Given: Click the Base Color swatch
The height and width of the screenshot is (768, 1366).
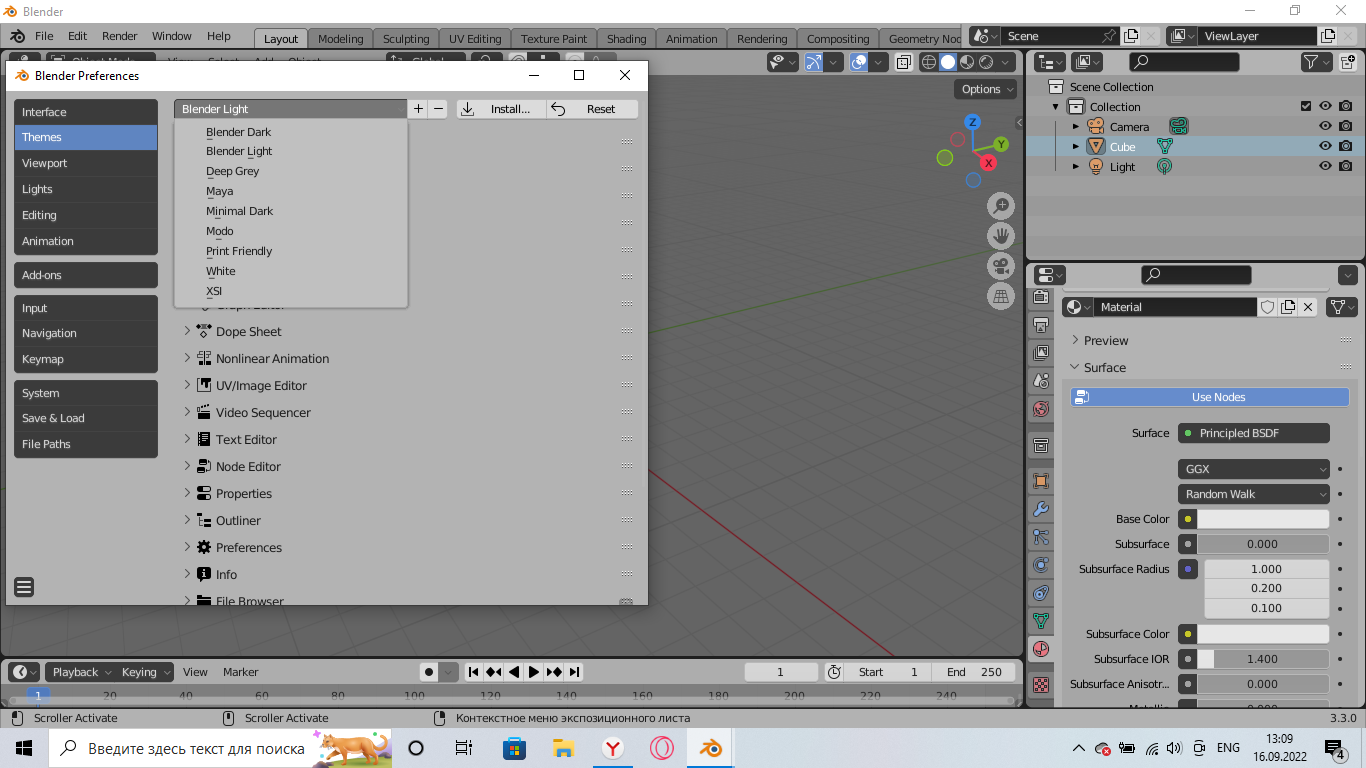Looking at the screenshot, I should coord(1263,519).
